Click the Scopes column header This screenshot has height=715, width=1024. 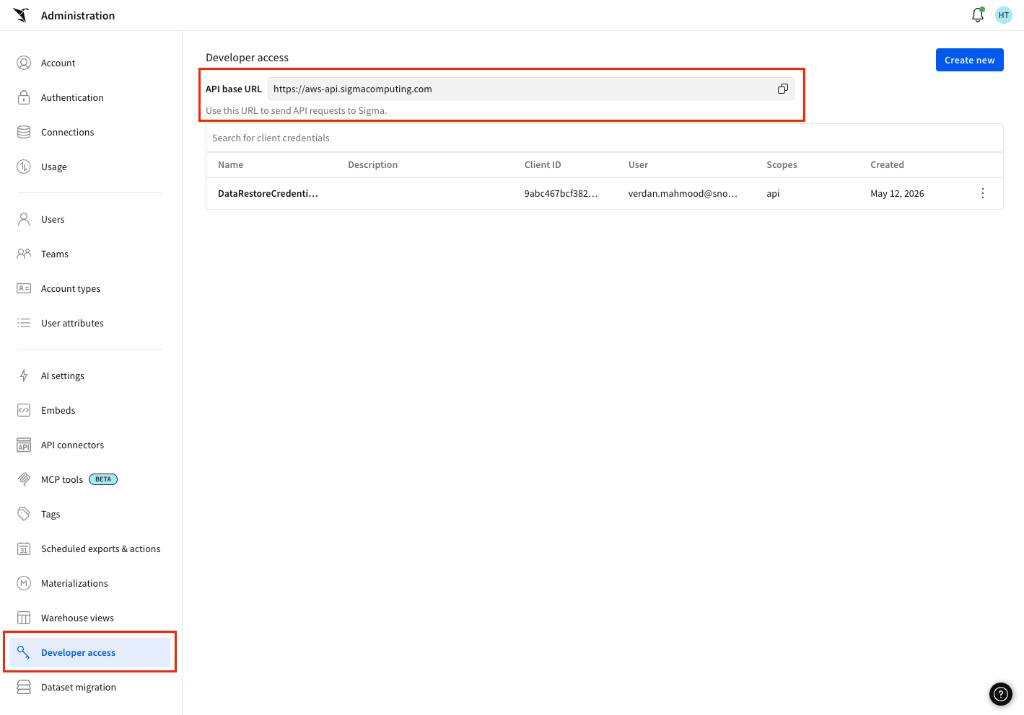[782, 165]
